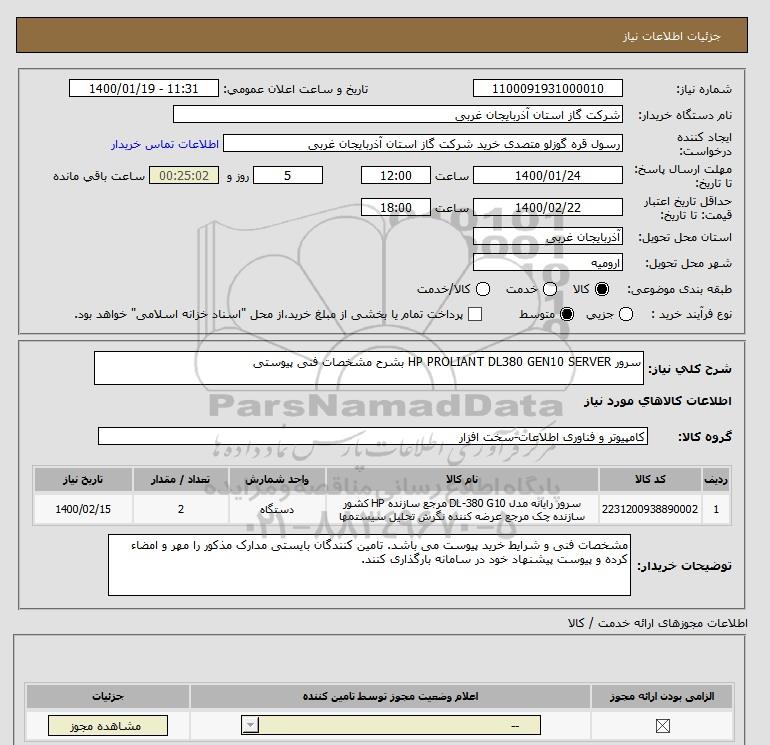Click the اطلاعات مجوزهای ارائه خدمت heading
This screenshot has height=745, width=770.
(x=658, y=623)
